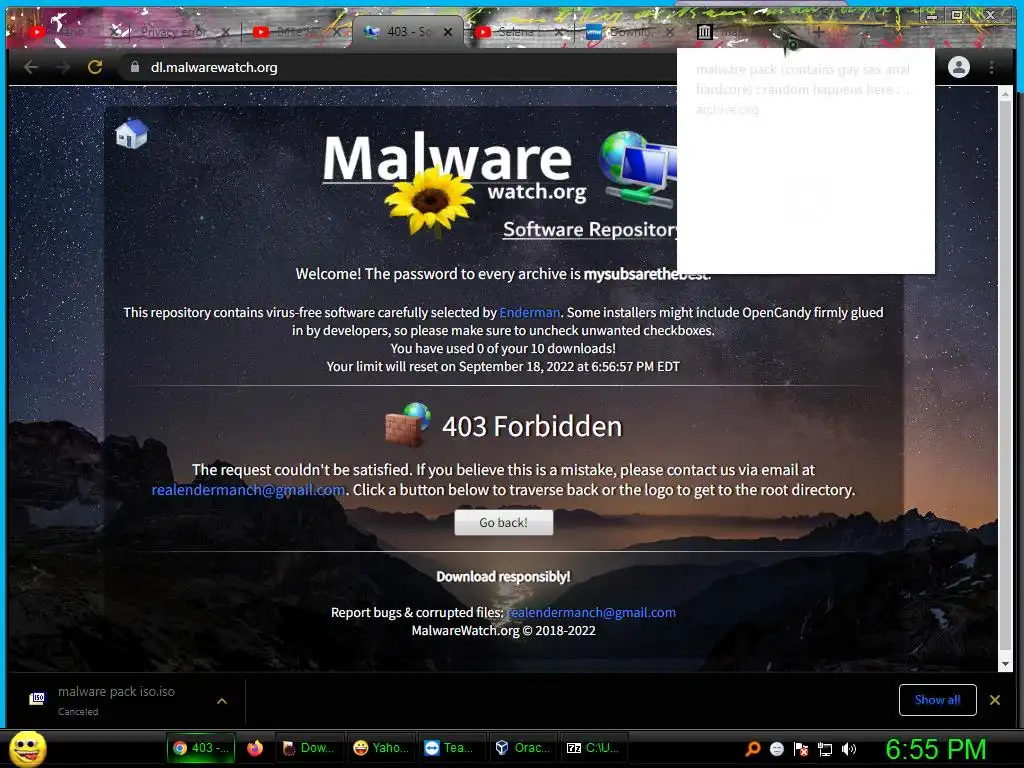Click the dl.malwarewatch.org address bar
This screenshot has height=768, width=1024.
tap(398, 67)
